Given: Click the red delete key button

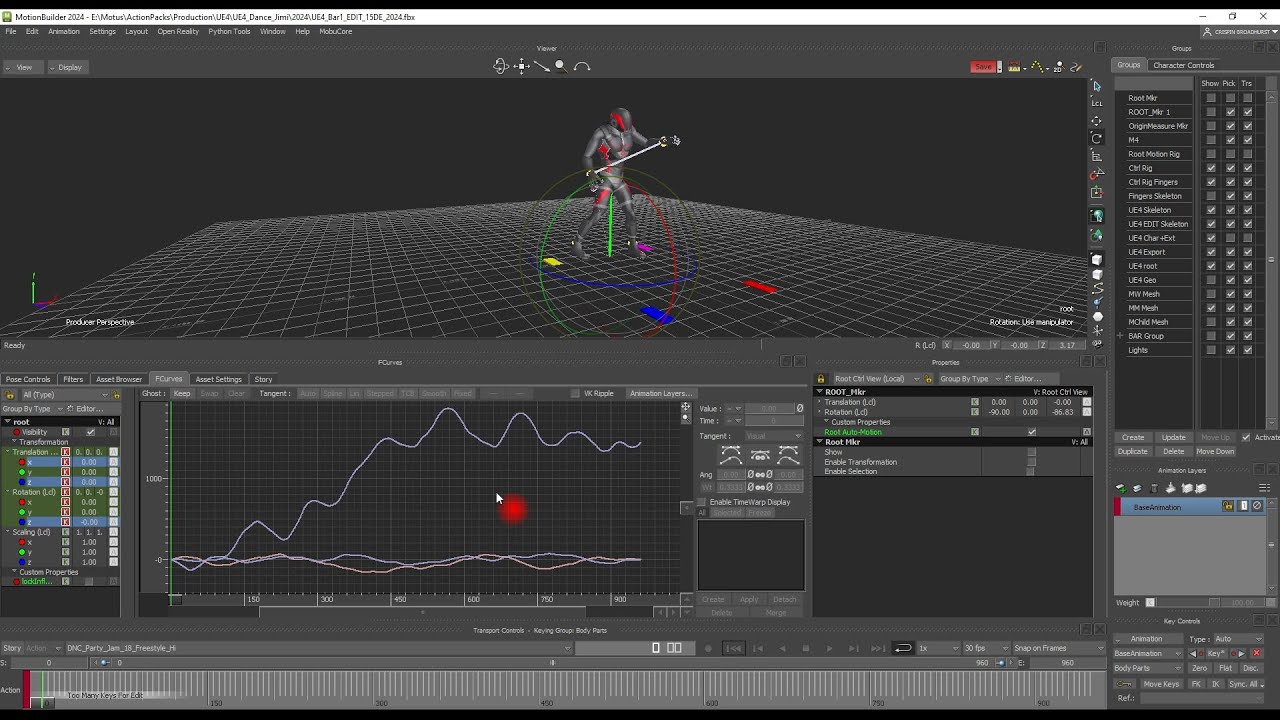Looking at the screenshot, I should click(x=1257, y=653).
